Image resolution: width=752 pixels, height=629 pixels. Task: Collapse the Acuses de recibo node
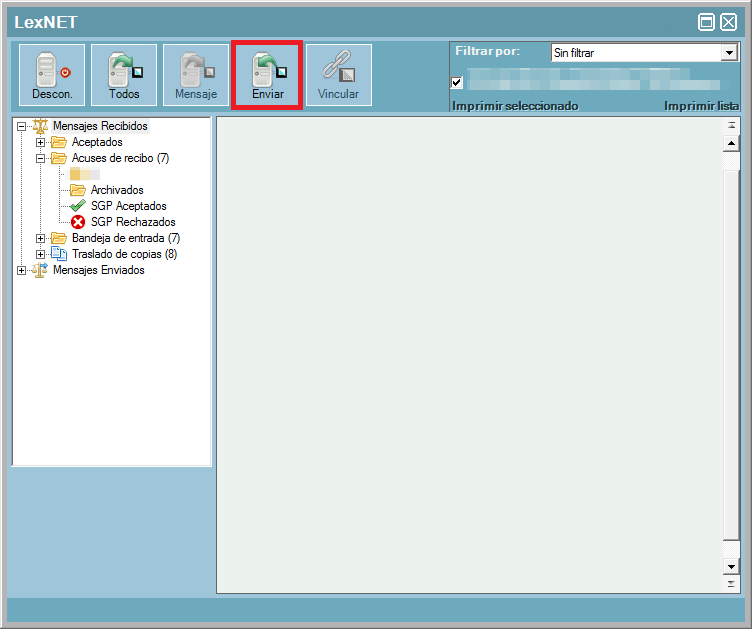click(x=41, y=158)
